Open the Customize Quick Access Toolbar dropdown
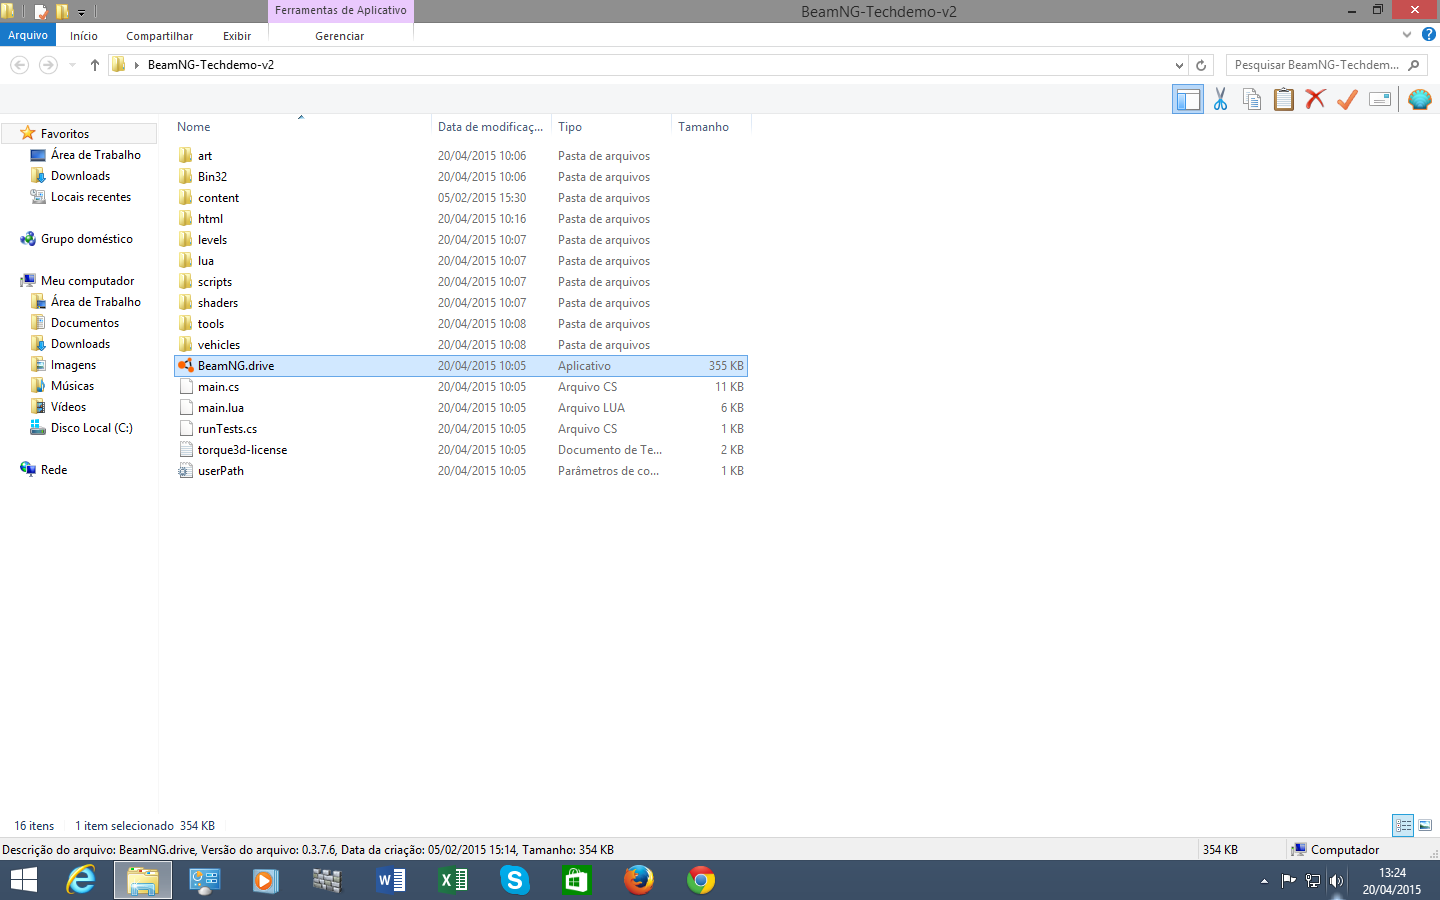The height and width of the screenshot is (900, 1440). (x=82, y=12)
